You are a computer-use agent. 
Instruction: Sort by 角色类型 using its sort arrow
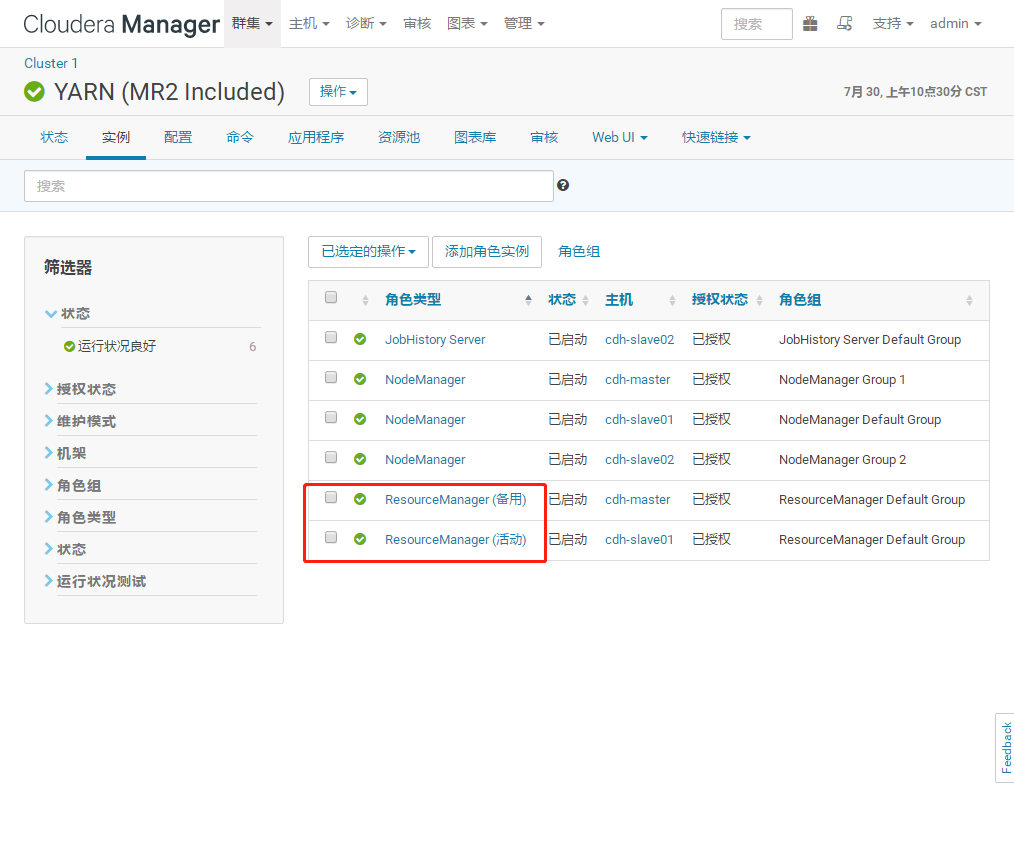[528, 300]
